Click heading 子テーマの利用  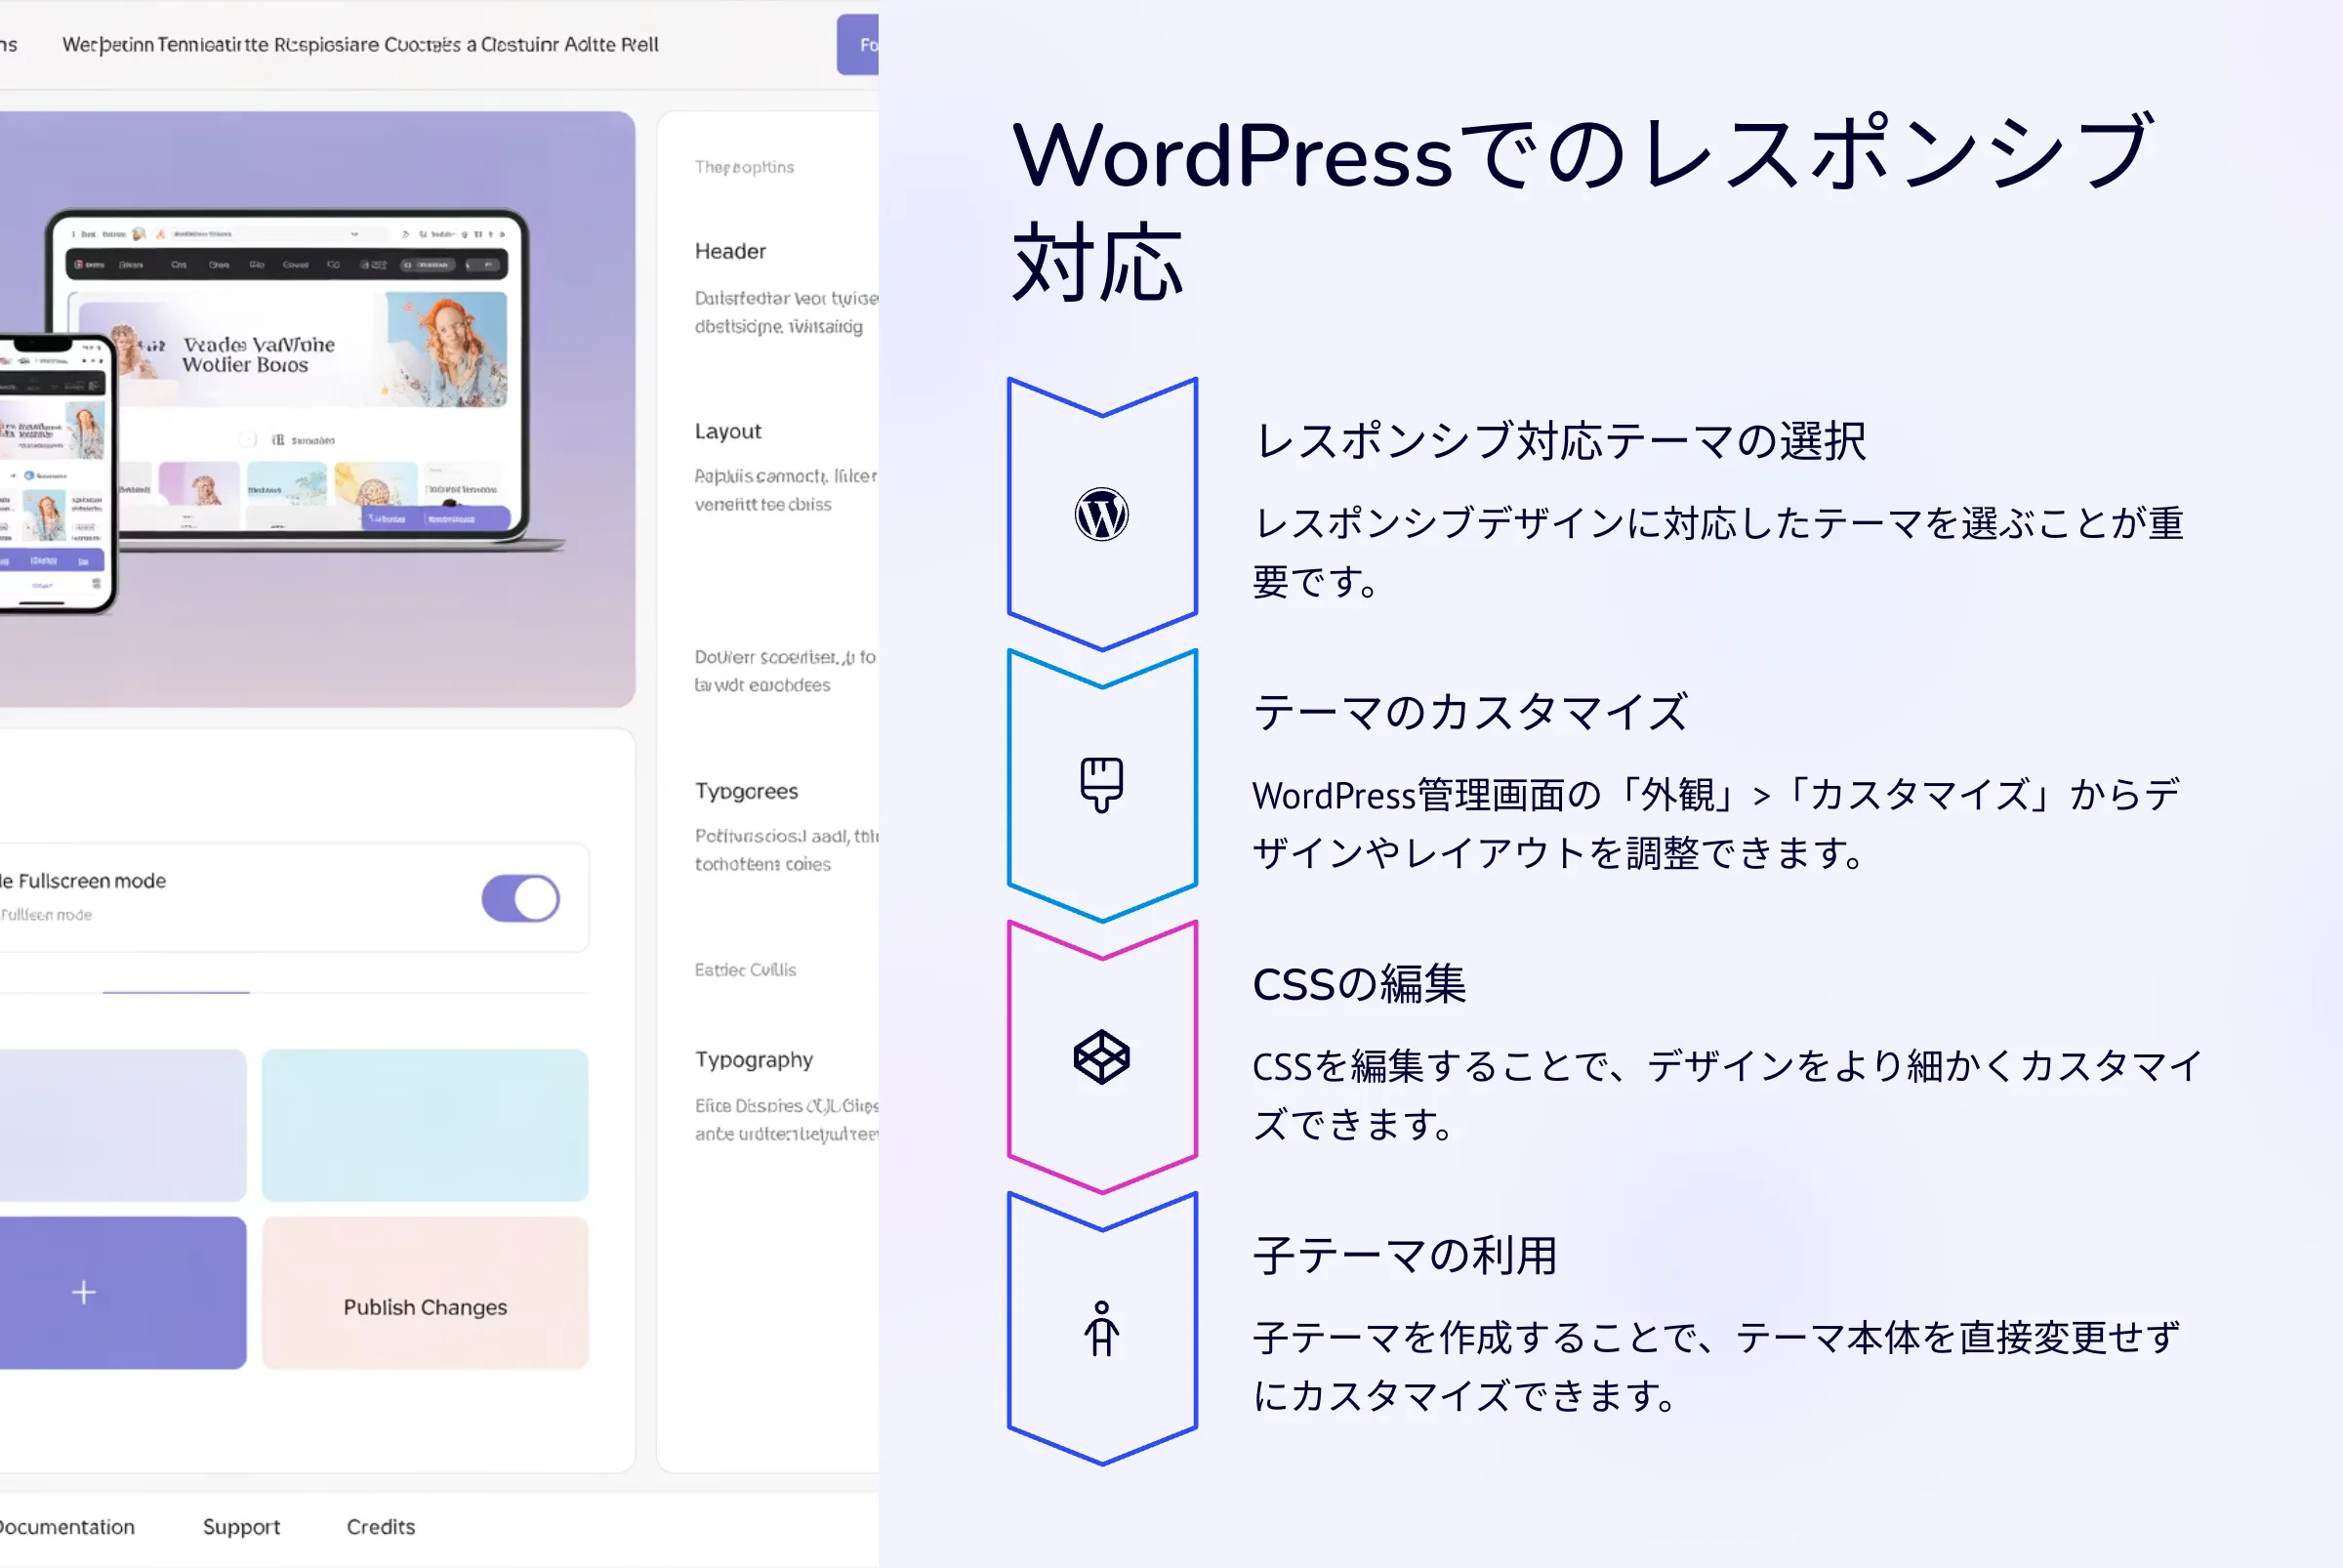point(1405,1256)
